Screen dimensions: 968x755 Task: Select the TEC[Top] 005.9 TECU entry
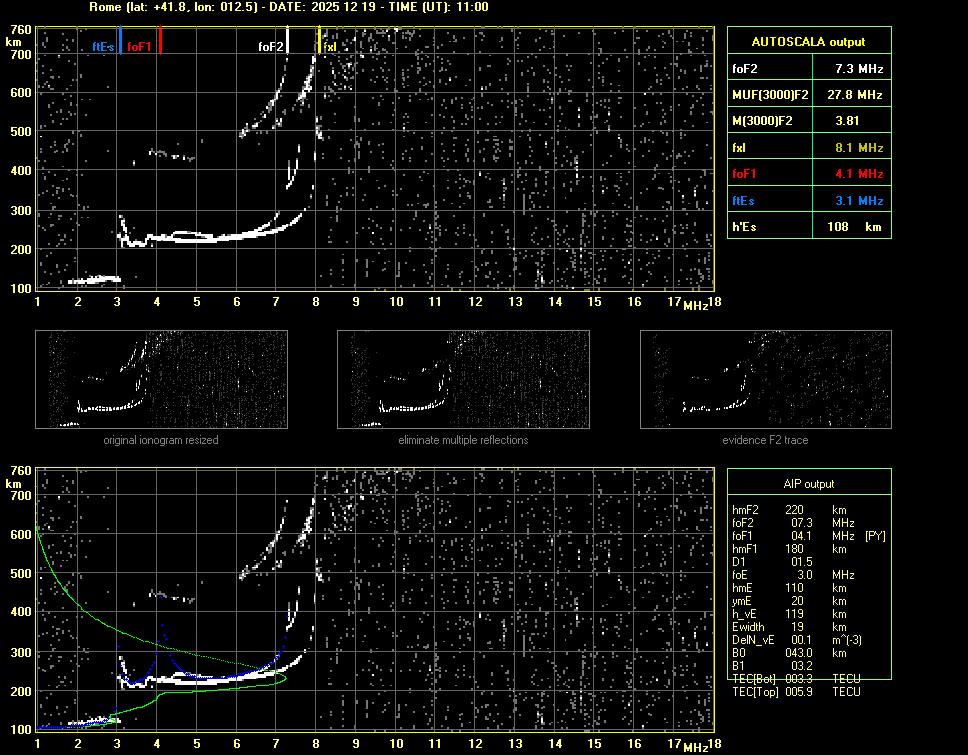pos(796,692)
